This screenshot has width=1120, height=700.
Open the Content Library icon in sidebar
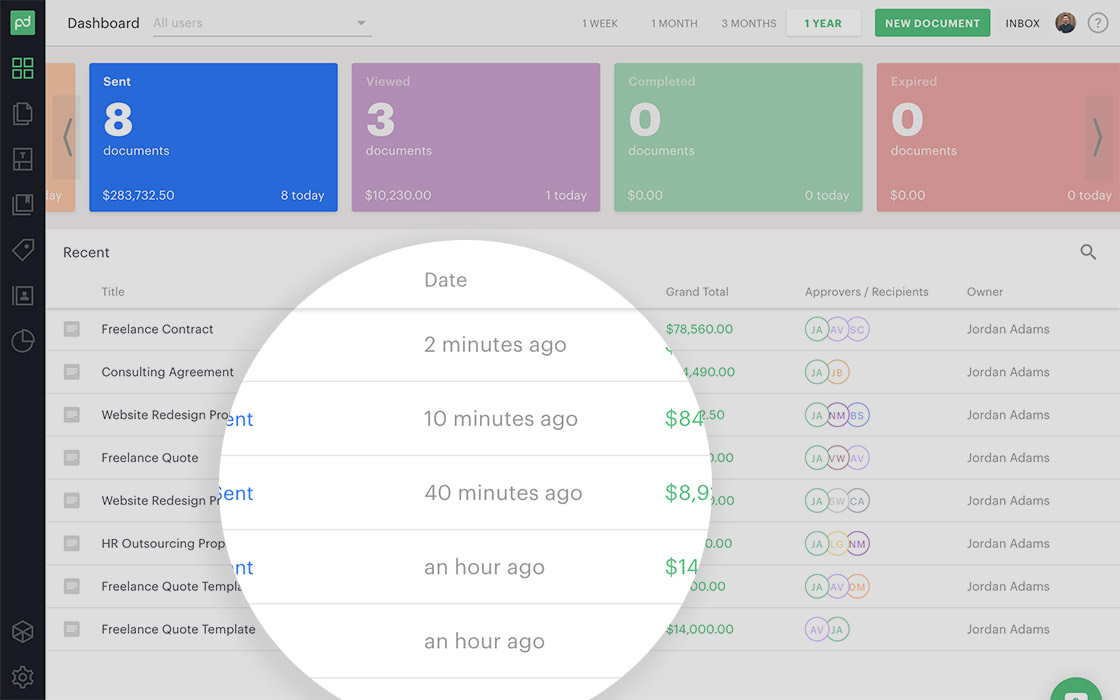click(23, 205)
